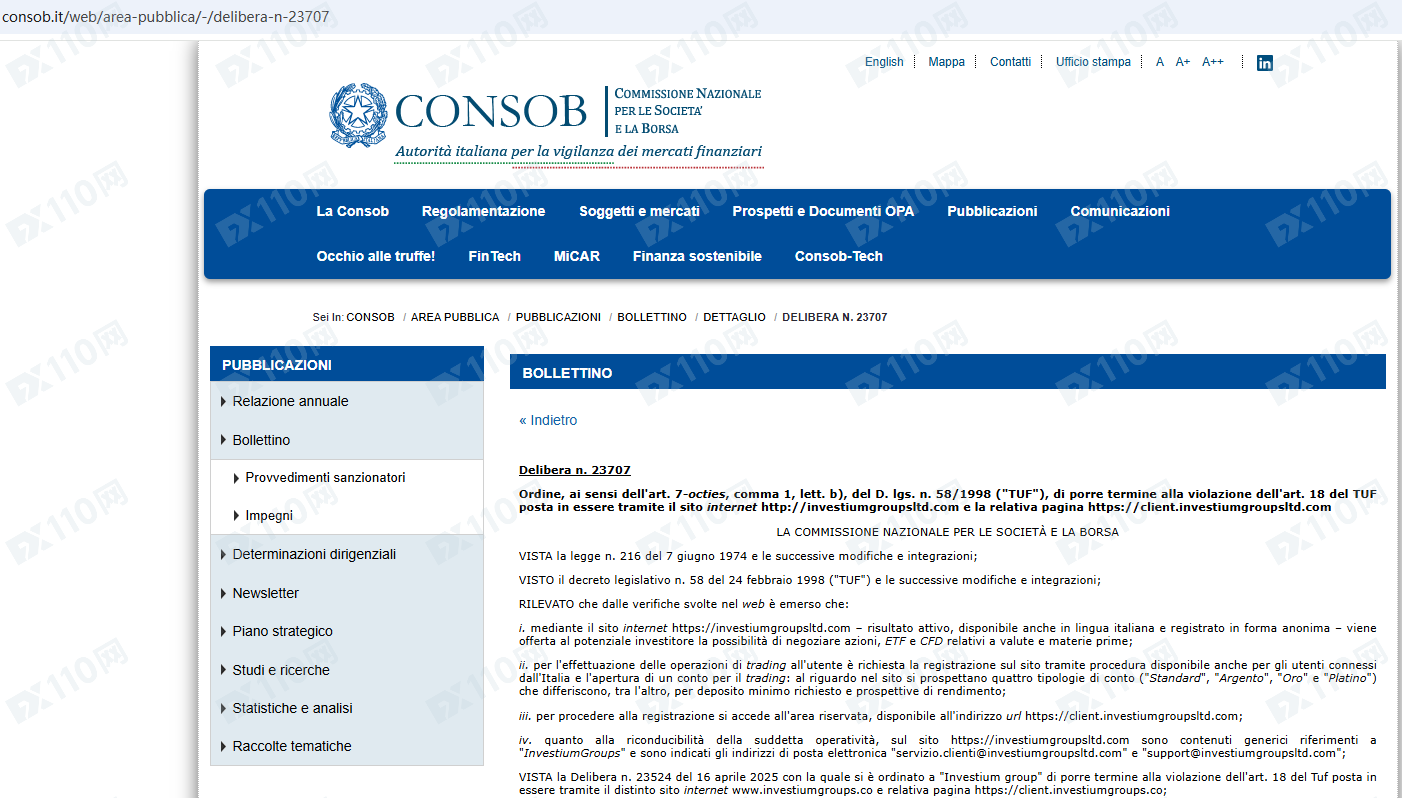1402x798 pixels.
Task: Open the Impegni sub-item
Action: (x=269, y=516)
